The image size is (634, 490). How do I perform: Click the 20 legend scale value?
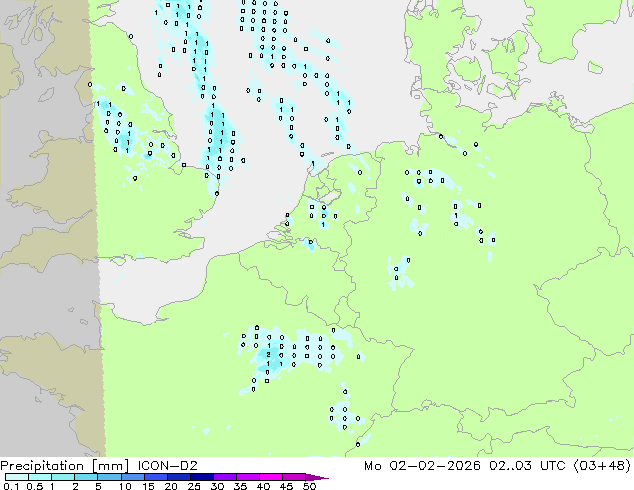(x=171, y=486)
